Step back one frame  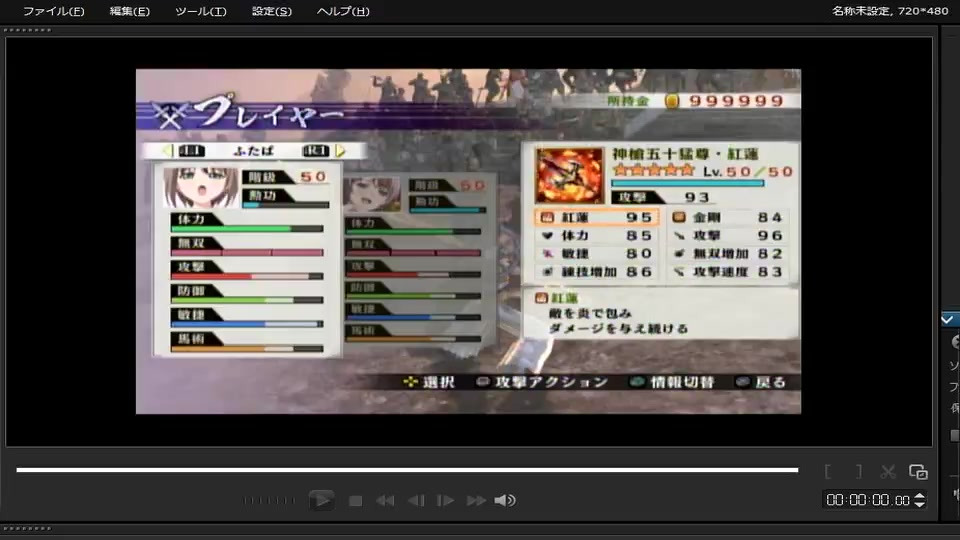tap(416, 501)
